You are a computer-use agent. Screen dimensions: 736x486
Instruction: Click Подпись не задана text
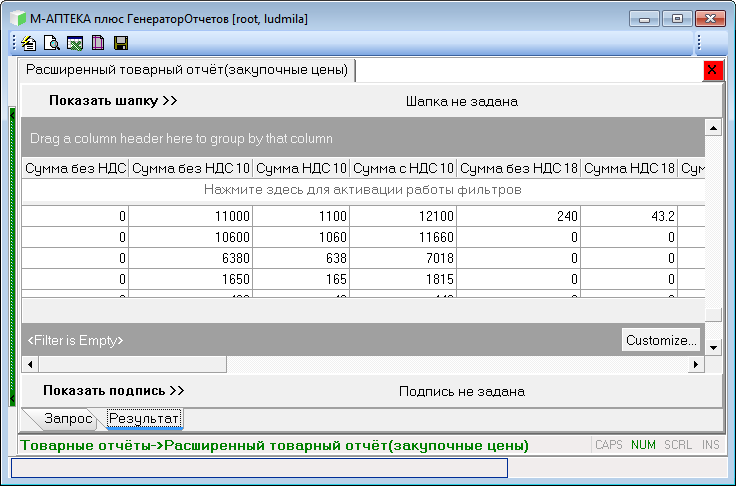[462, 392]
